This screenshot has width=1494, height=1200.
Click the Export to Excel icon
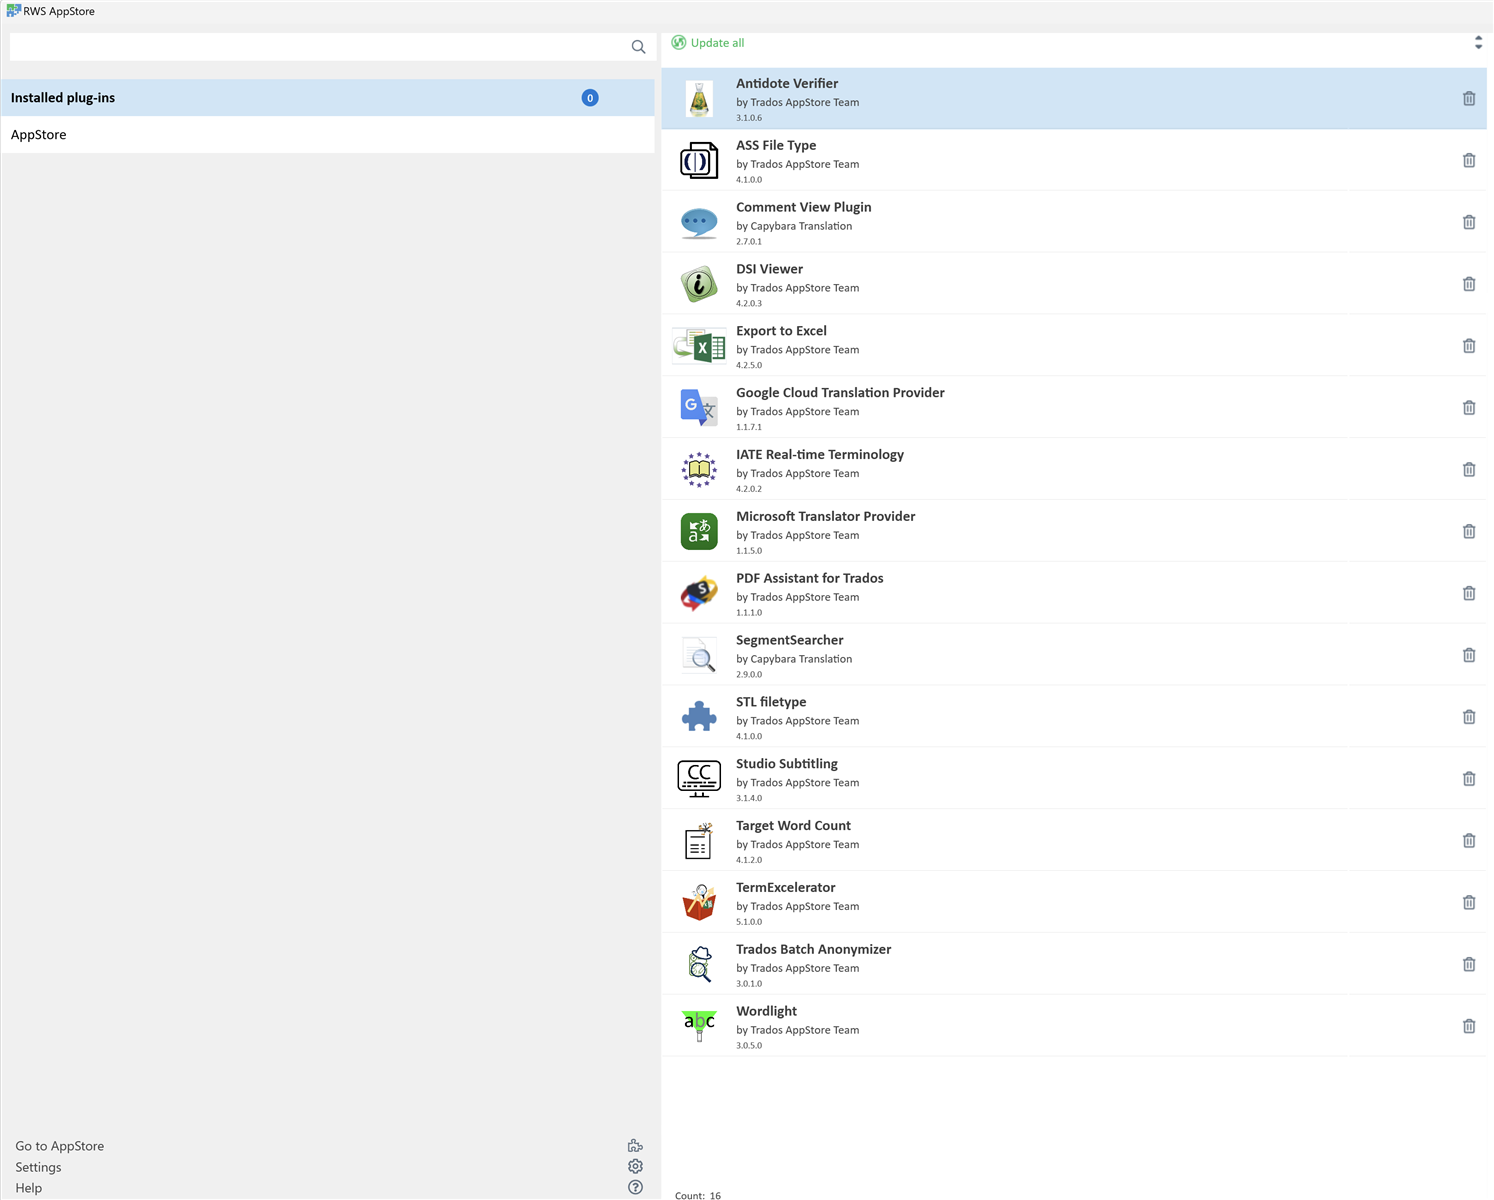click(x=698, y=345)
